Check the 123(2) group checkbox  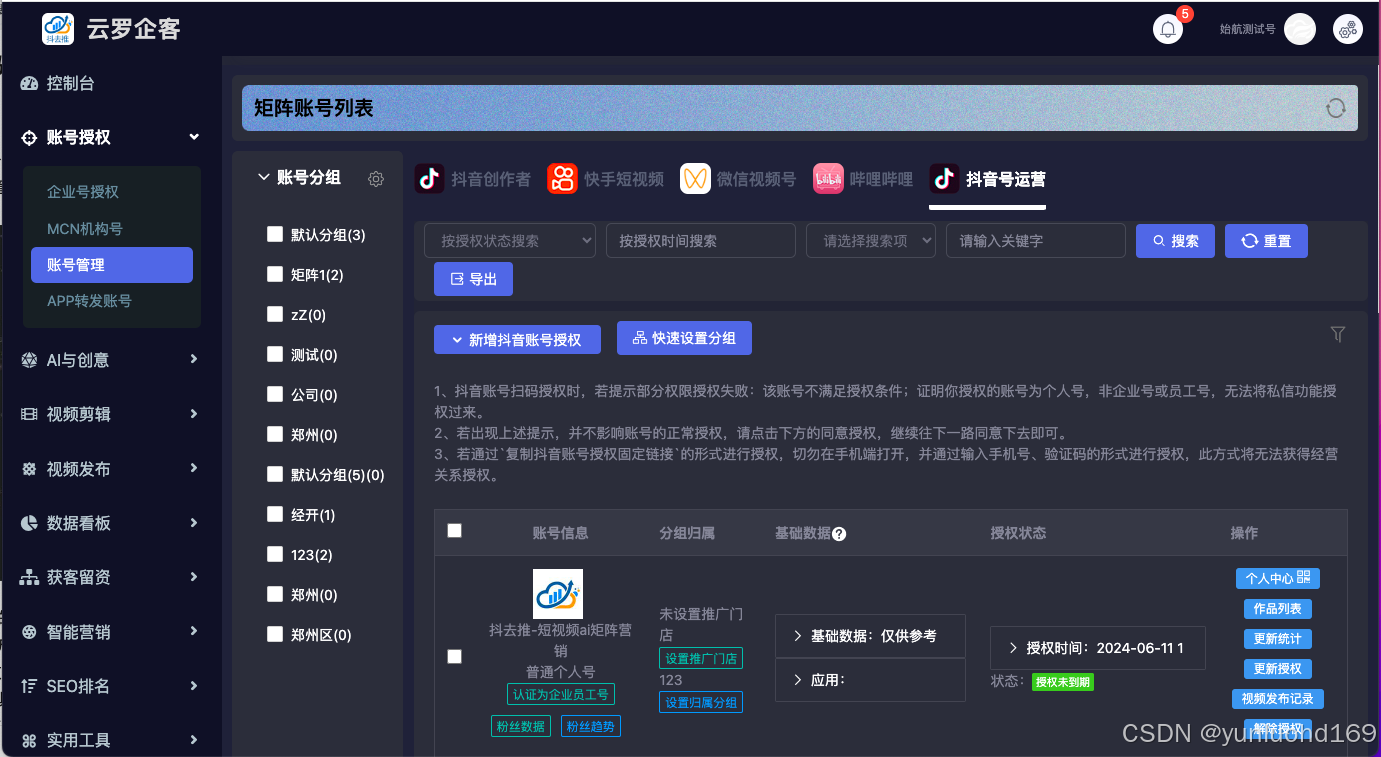point(275,554)
